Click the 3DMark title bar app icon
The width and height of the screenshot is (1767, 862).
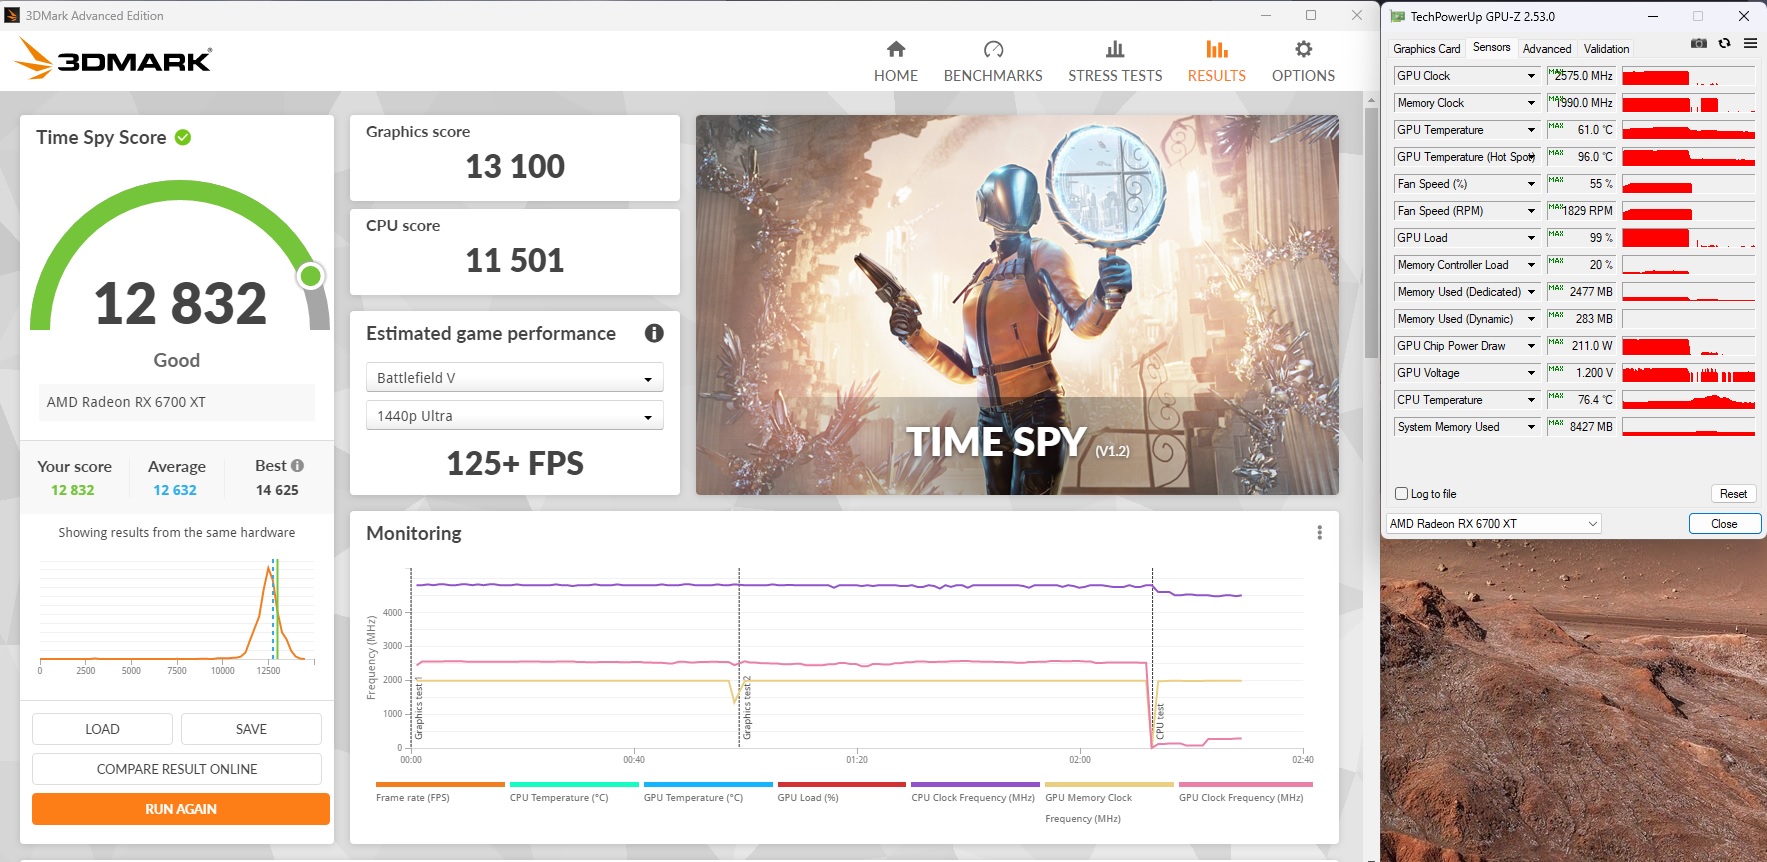12,15
